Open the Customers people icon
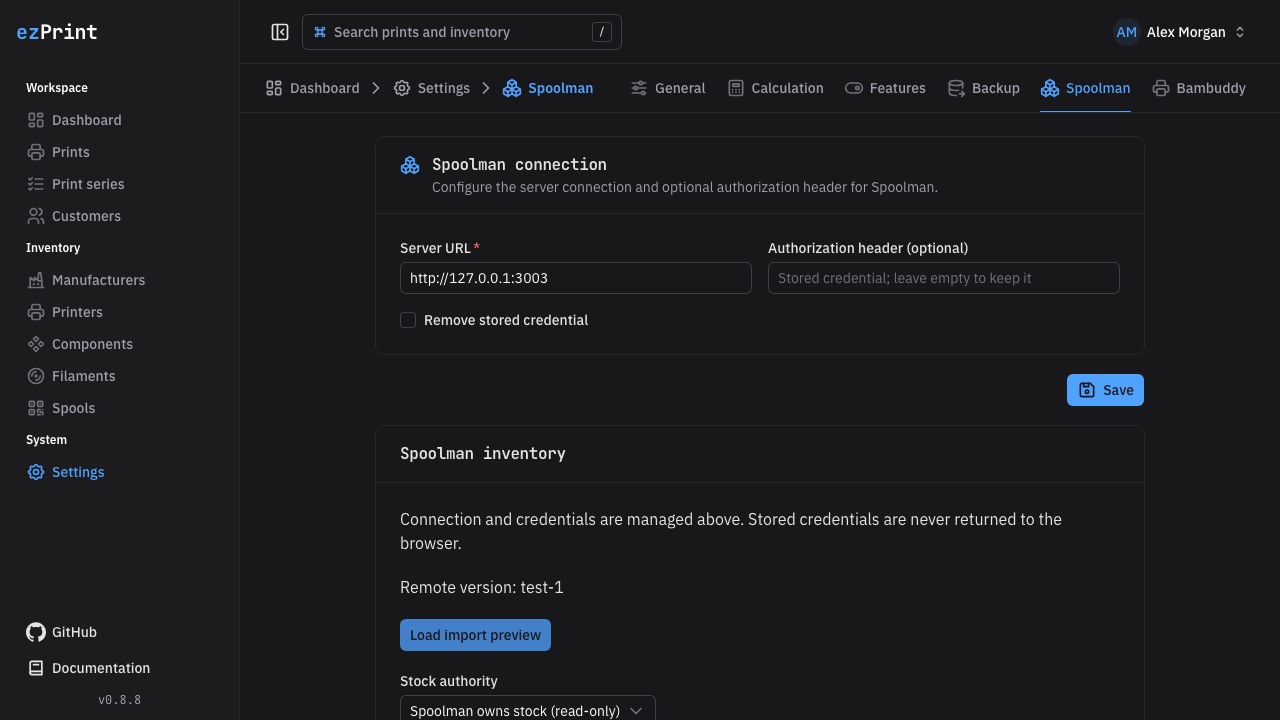The image size is (1280, 720). tap(36, 216)
